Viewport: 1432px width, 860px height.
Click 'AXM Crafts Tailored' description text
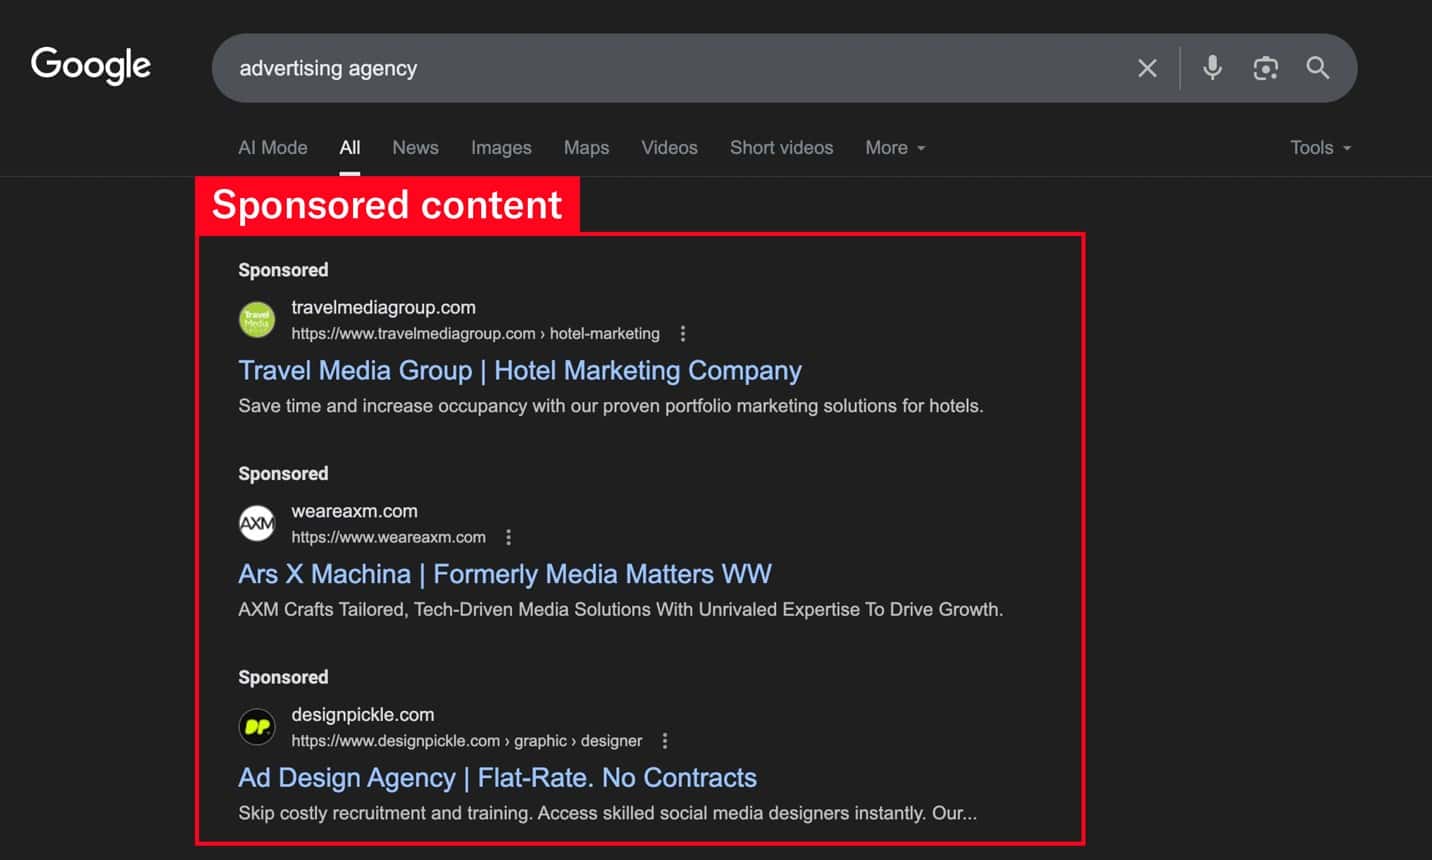click(x=620, y=610)
